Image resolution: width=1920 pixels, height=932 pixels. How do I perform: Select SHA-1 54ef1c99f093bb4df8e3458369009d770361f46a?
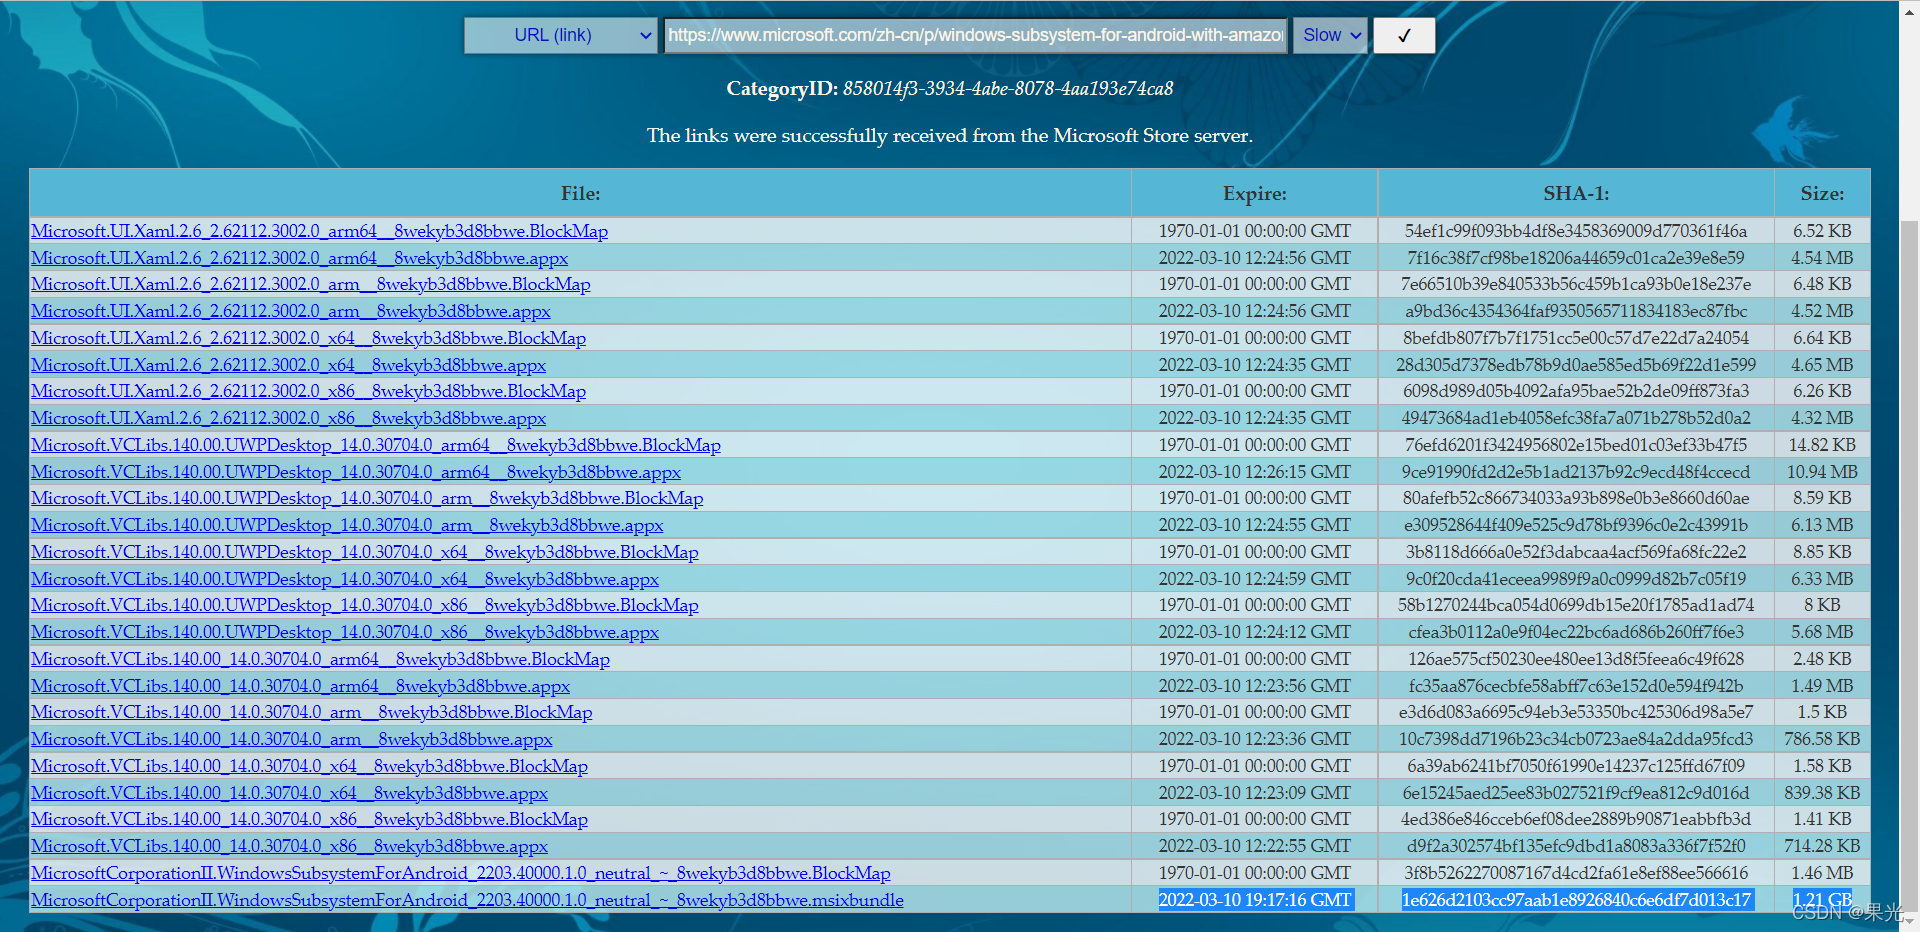[x=1576, y=231]
